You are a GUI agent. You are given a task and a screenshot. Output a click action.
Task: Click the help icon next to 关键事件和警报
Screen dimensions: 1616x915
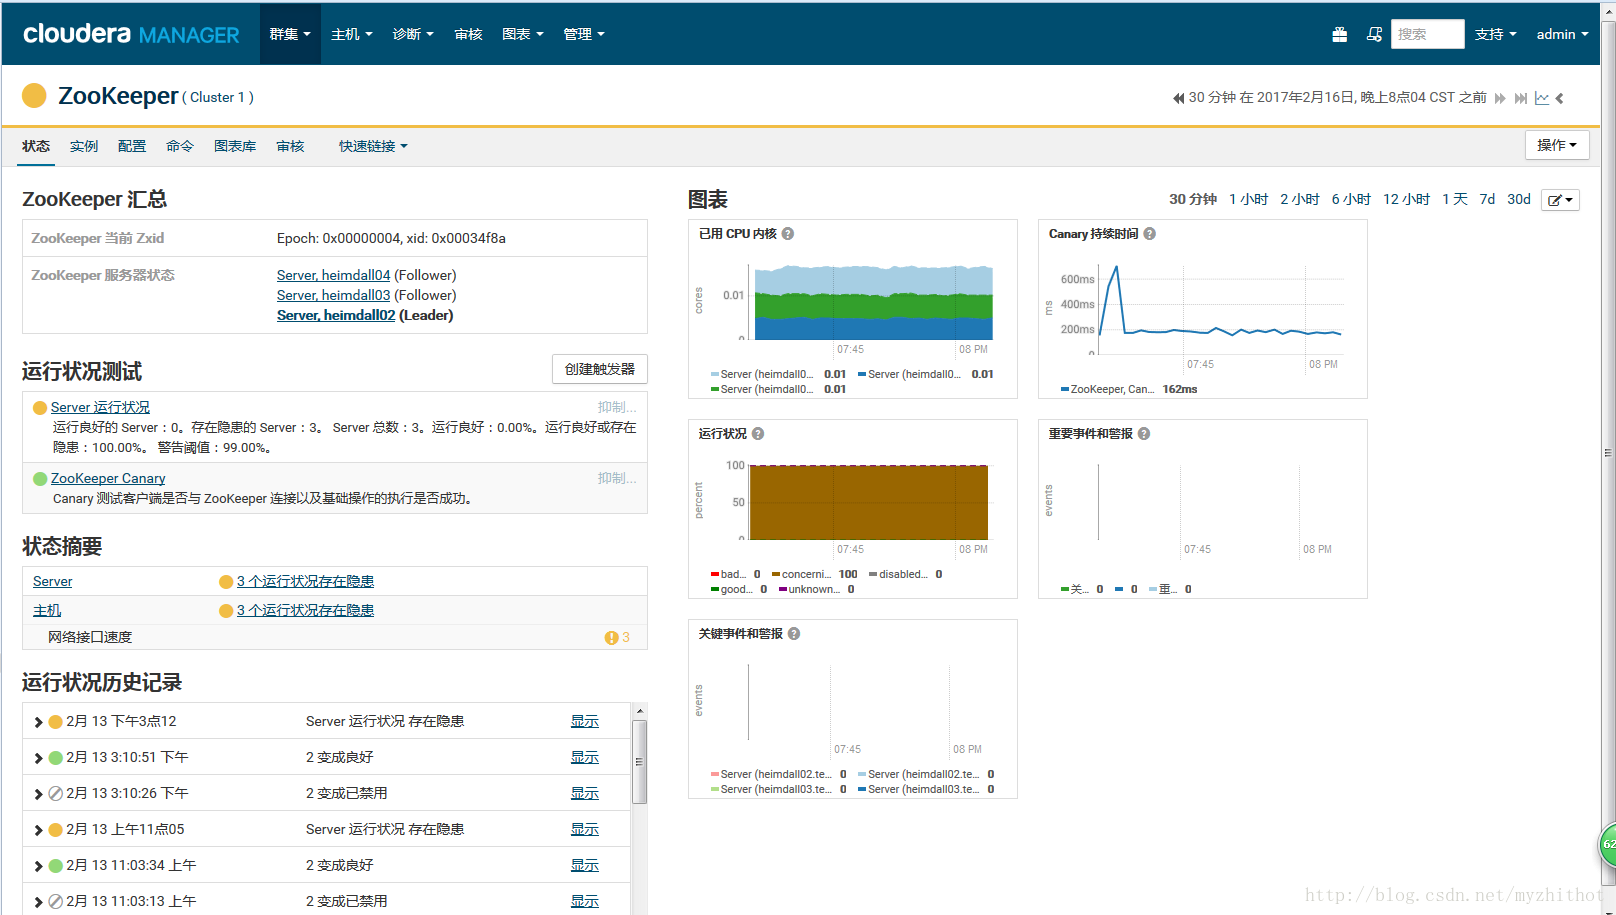[794, 634]
